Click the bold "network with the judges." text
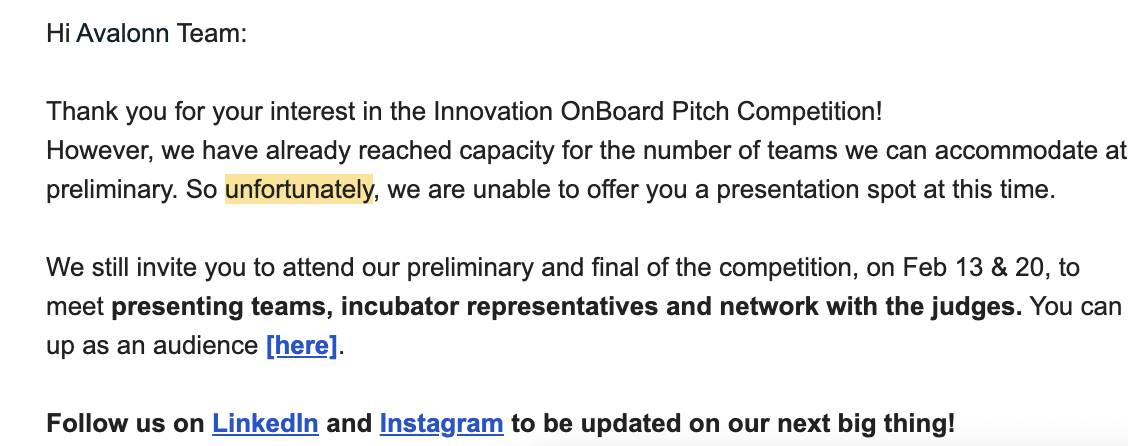This screenshot has height=446, width=1128. (x=872, y=308)
